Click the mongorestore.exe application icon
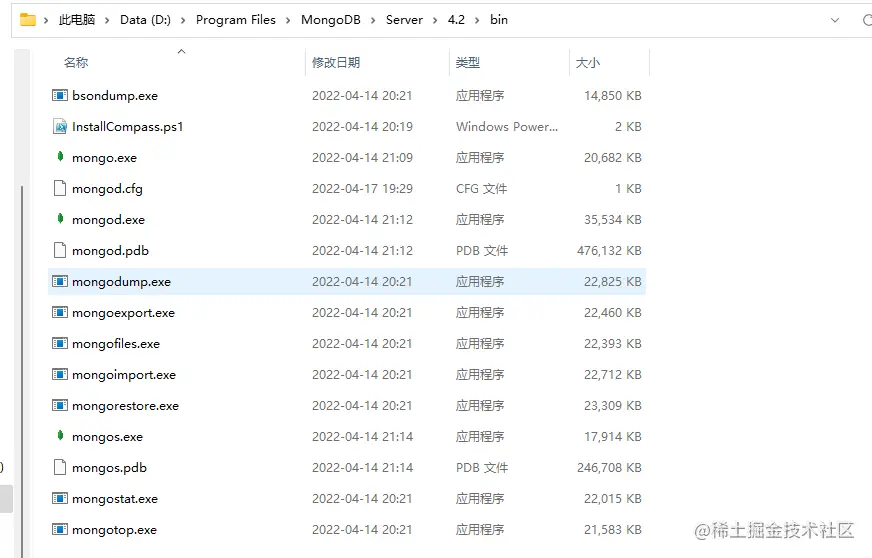Viewport: 872px width, 558px height. [x=60, y=406]
